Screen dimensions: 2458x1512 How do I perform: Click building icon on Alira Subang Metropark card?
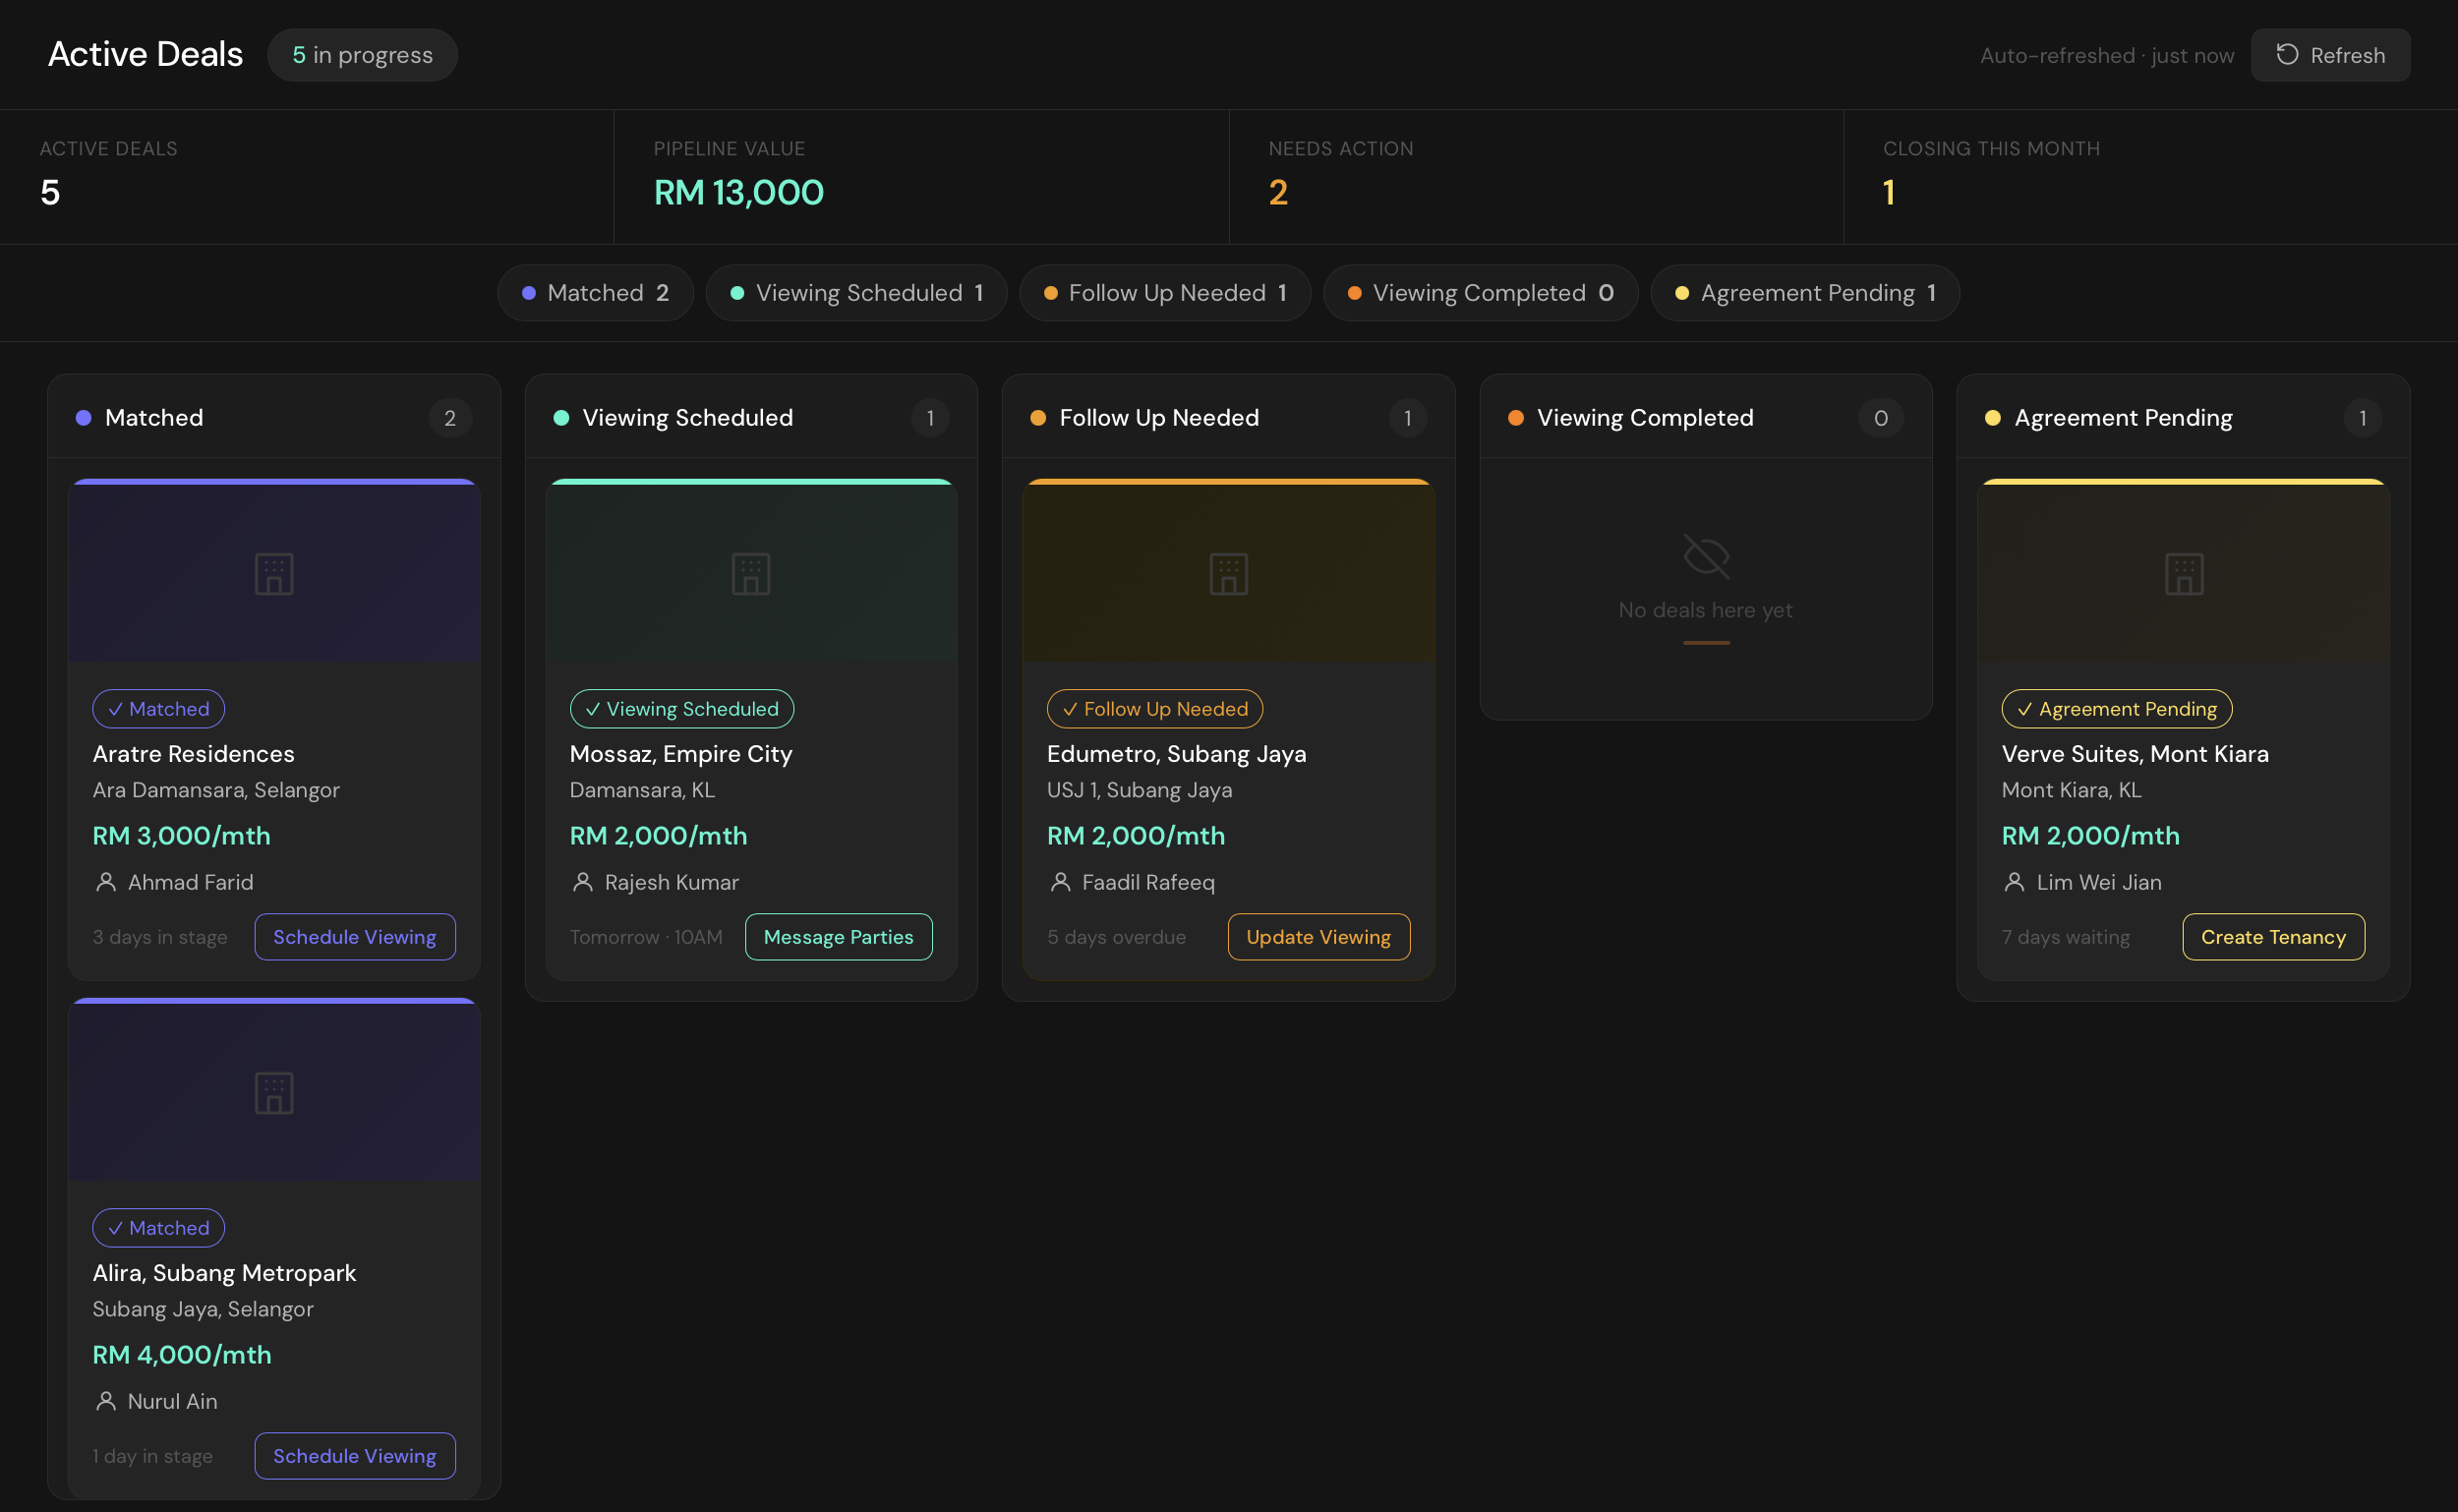pyautogui.click(x=274, y=1093)
